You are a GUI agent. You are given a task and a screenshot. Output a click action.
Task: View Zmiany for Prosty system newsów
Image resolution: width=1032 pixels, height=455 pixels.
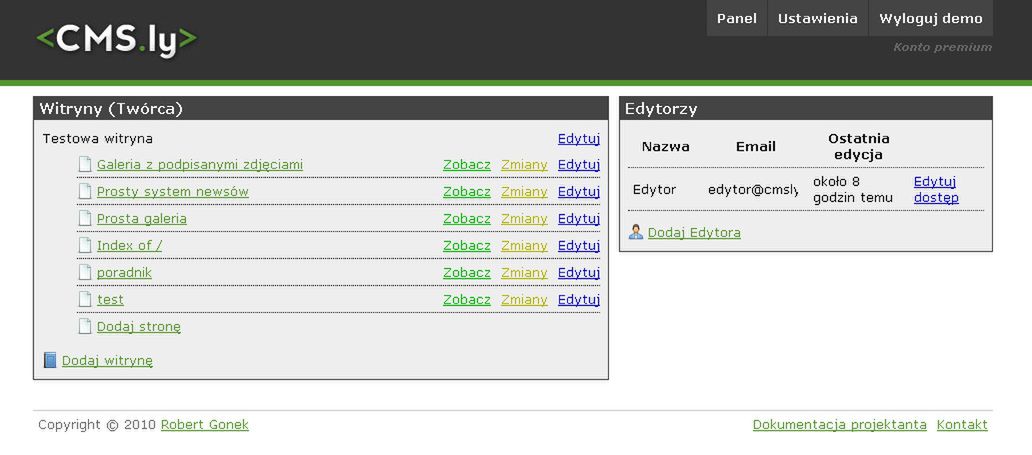[x=524, y=192]
